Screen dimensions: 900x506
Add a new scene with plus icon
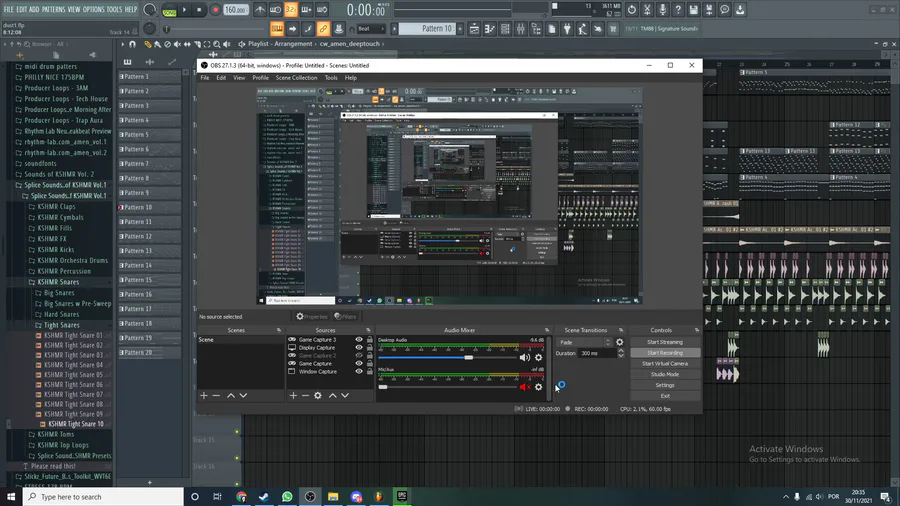click(204, 395)
